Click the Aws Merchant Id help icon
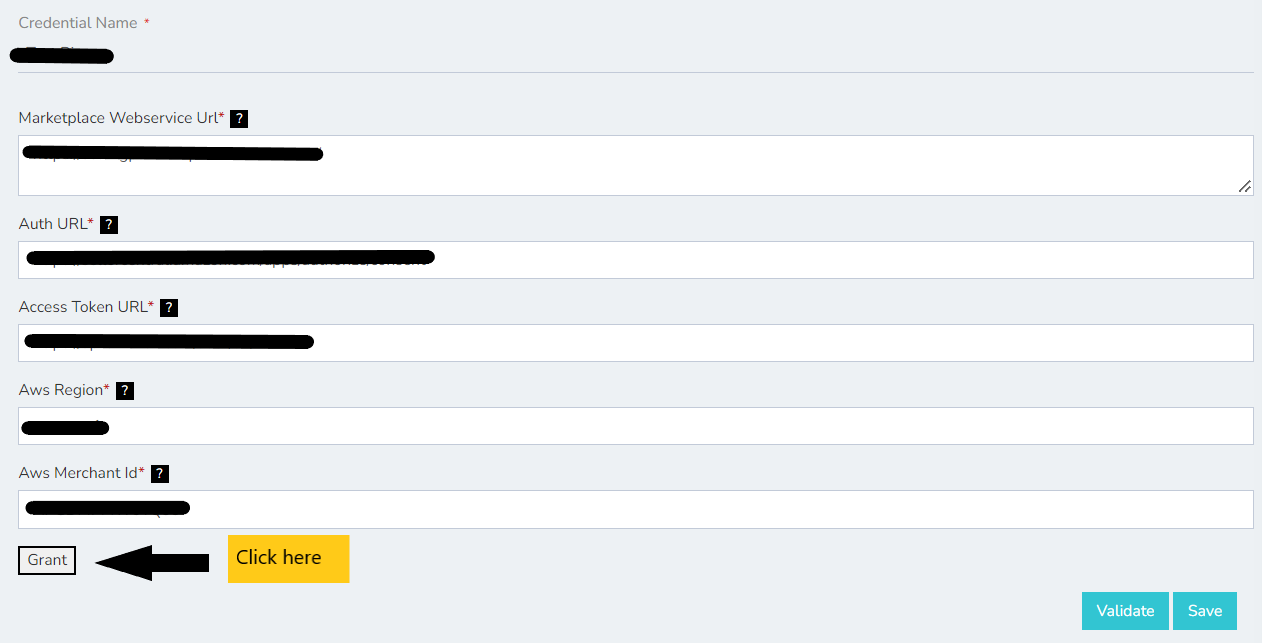Image resolution: width=1262 pixels, height=643 pixels. (159, 474)
